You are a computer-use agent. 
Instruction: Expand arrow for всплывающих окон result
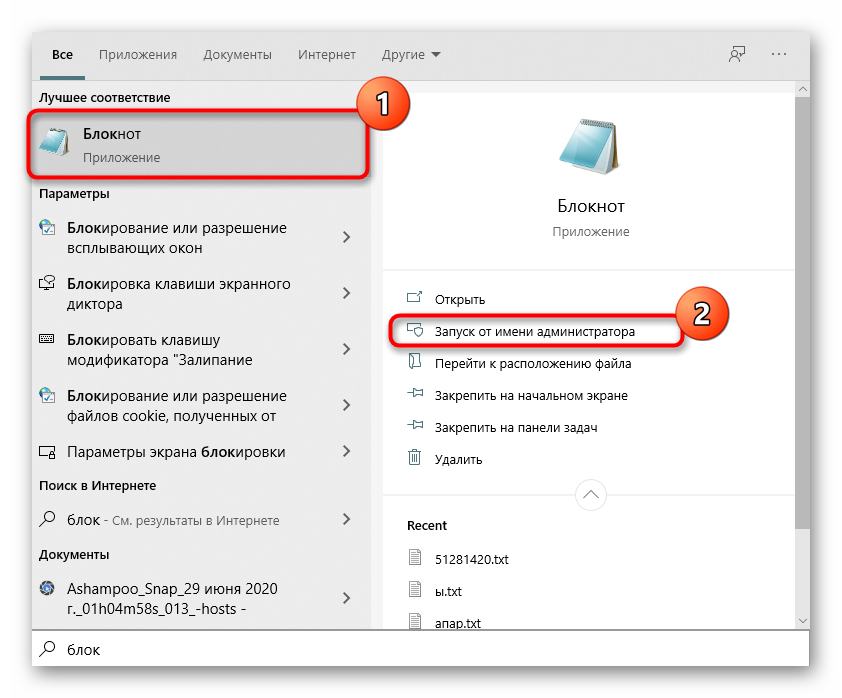346,237
